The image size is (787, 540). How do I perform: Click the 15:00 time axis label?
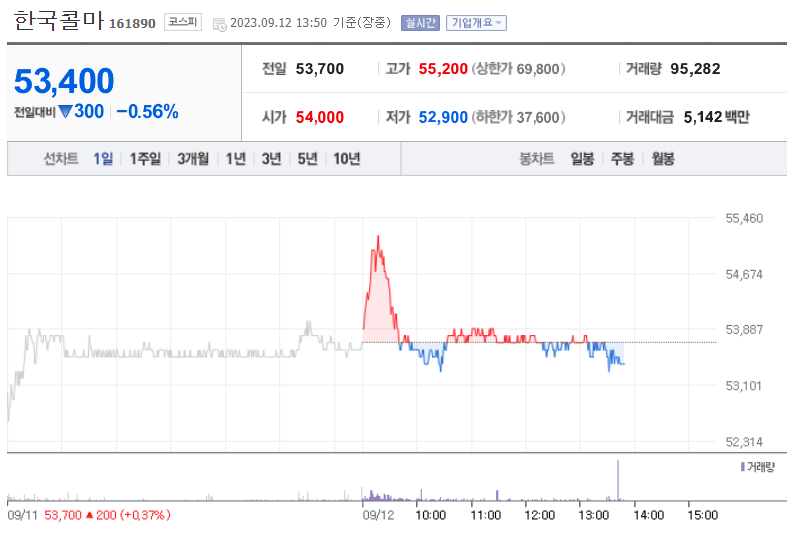click(703, 515)
